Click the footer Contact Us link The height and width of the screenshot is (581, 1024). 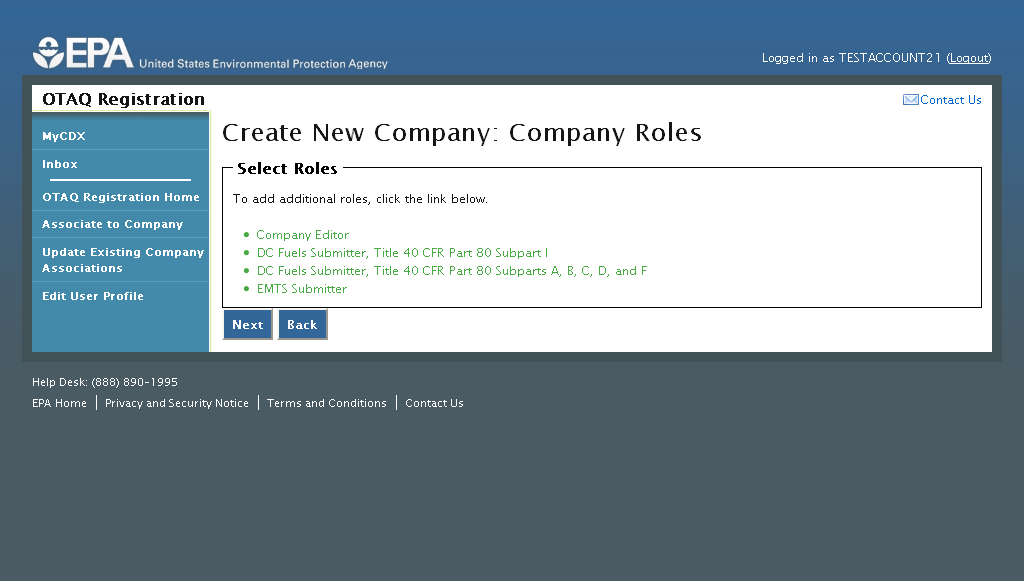[x=434, y=403]
